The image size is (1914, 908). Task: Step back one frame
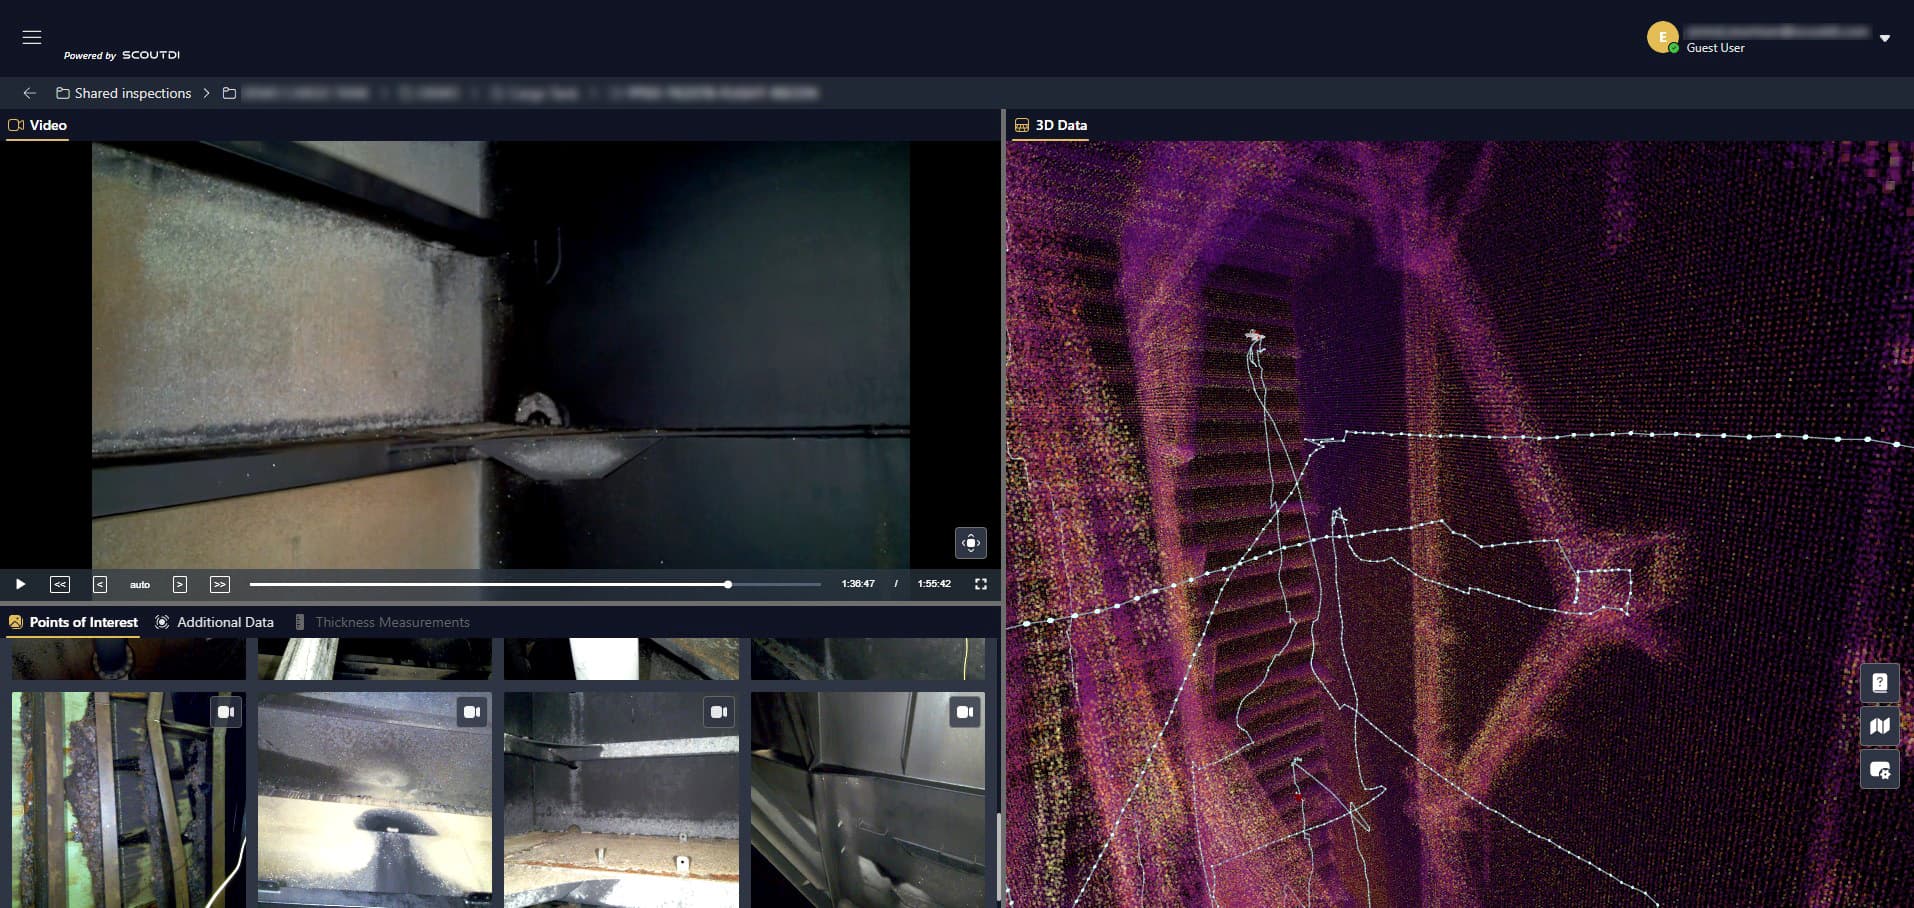click(100, 584)
